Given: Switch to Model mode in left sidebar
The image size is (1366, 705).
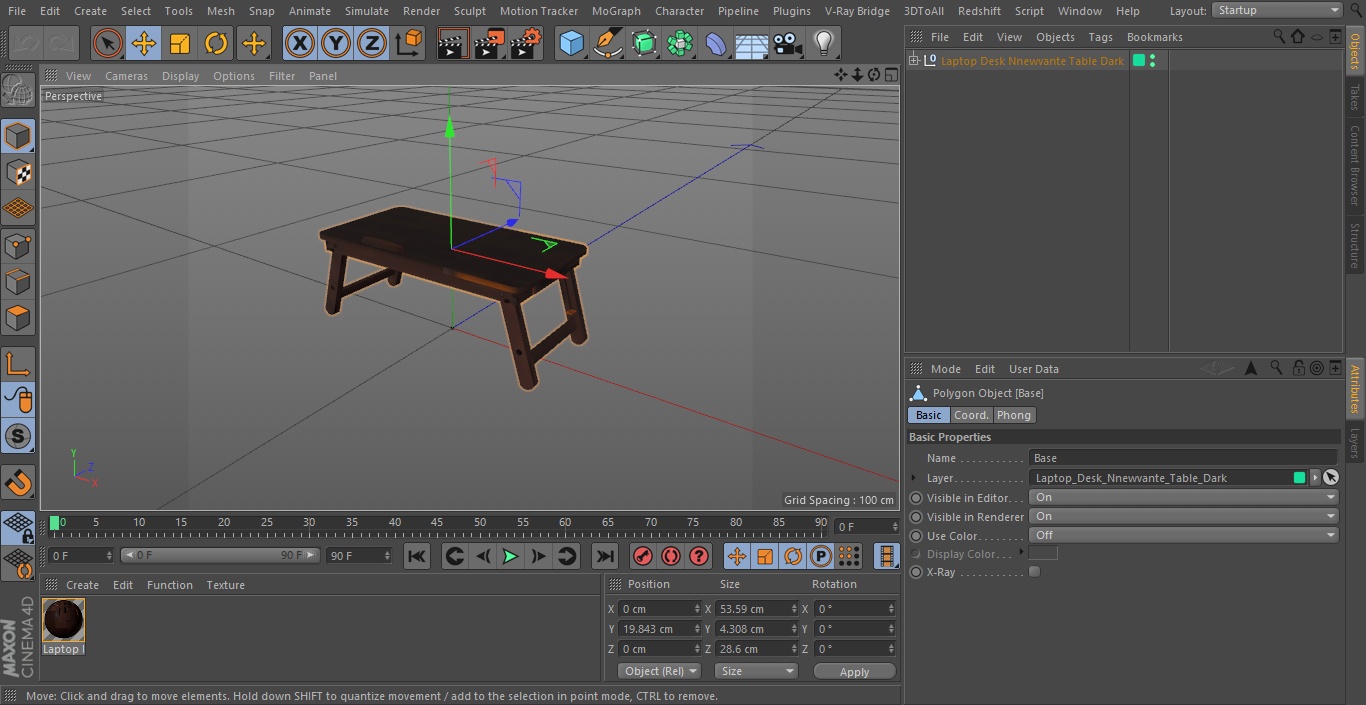Looking at the screenshot, I should (x=18, y=136).
